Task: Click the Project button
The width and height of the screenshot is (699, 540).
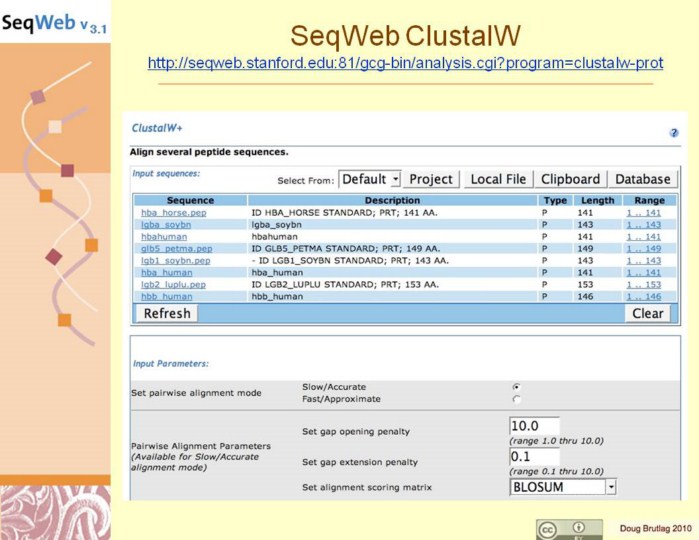Action: click(431, 179)
